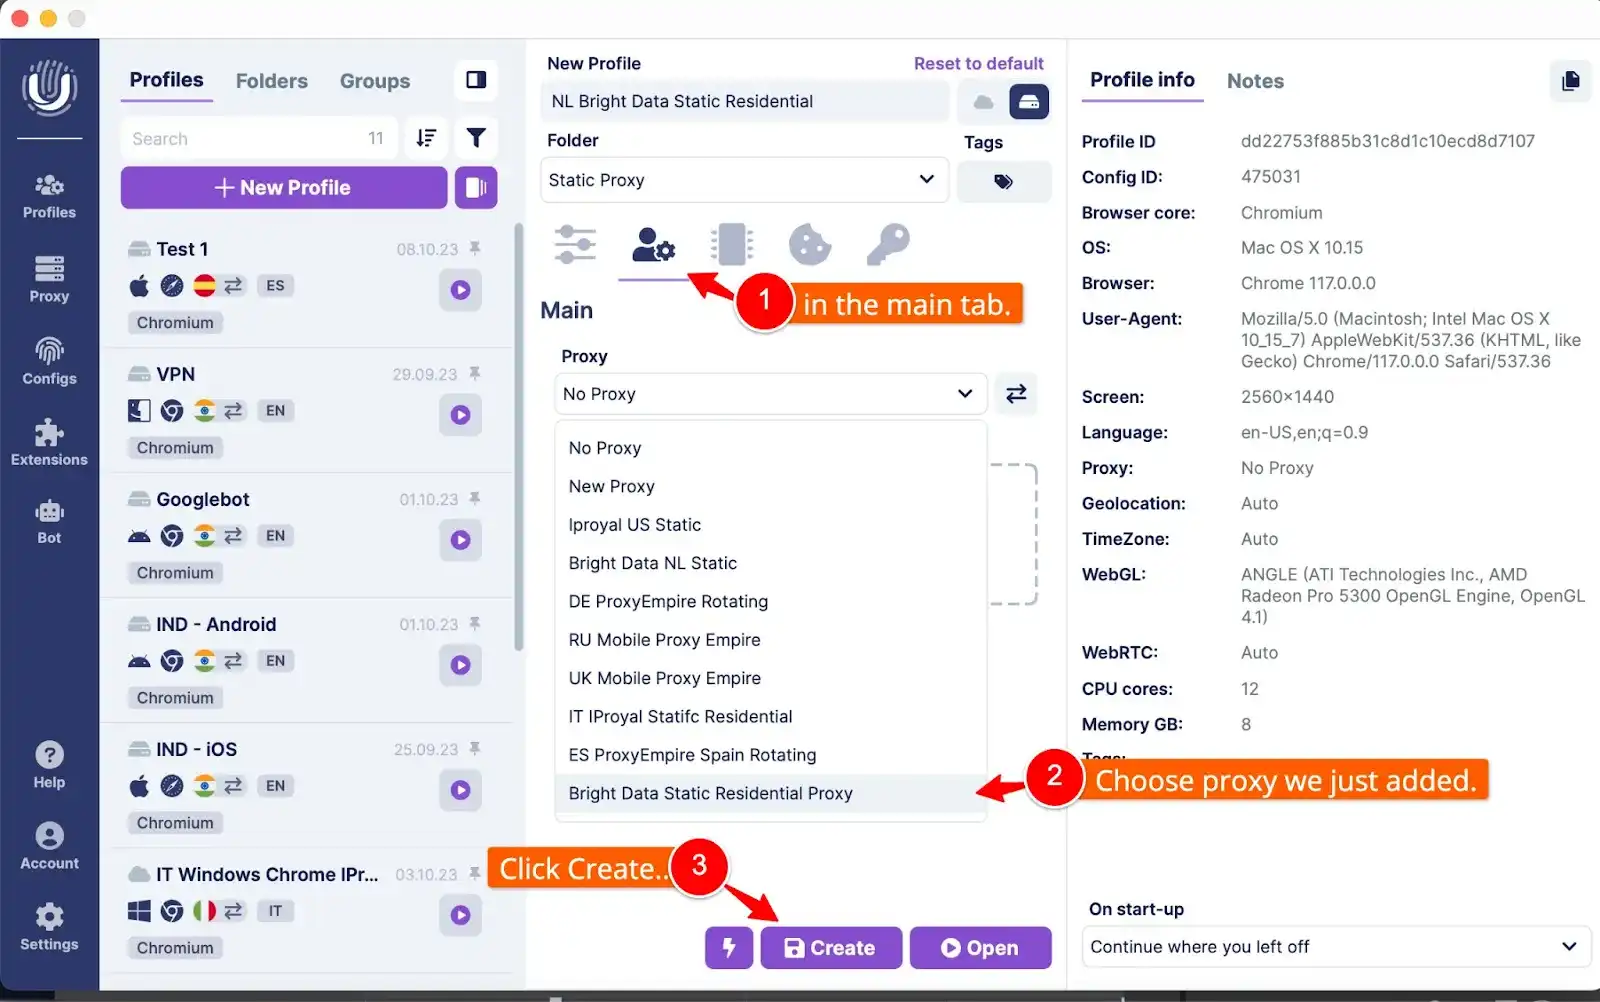Switch to the Notes tab
1600x1002 pixels.
point(1255,81)
